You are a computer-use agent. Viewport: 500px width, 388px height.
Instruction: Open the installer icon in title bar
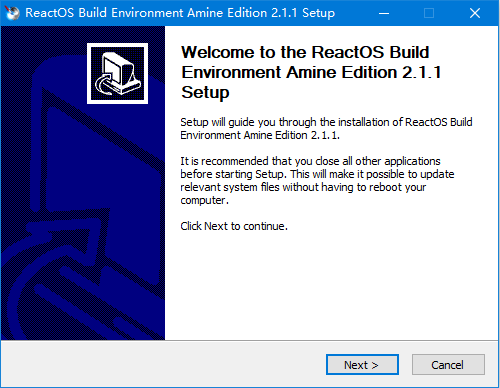tap(12, 13)
